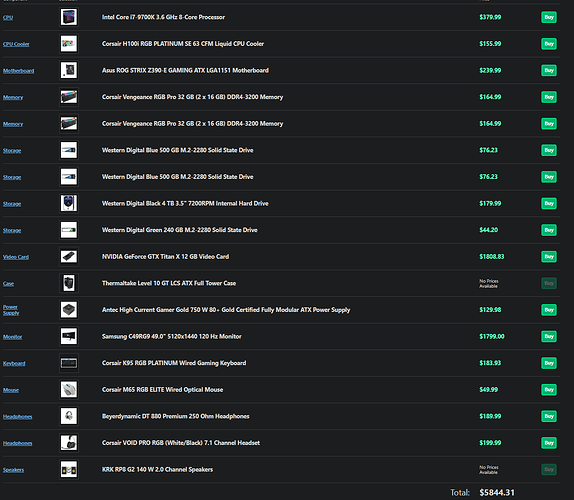574x500 pixels.
Task: Click the $1808.83 video card price
Action: (492, 257)
